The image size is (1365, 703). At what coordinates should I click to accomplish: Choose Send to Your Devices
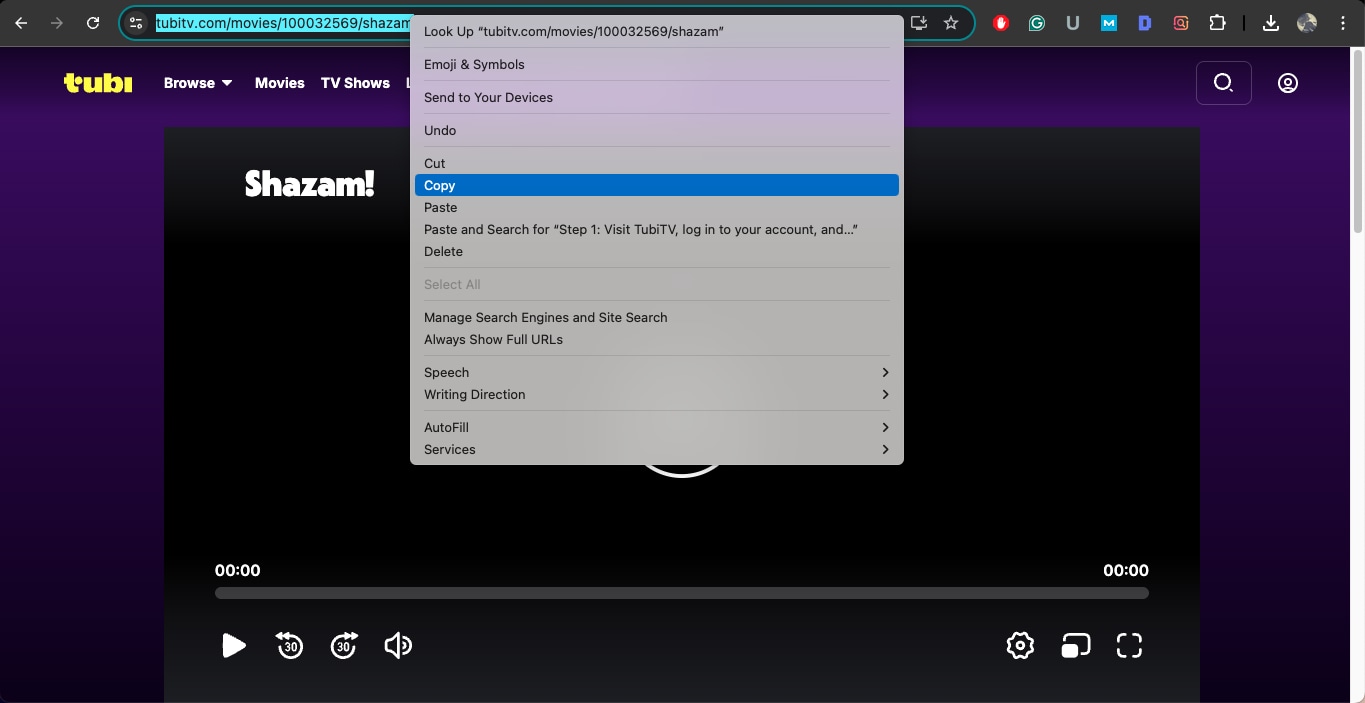[x=657, y=97]
